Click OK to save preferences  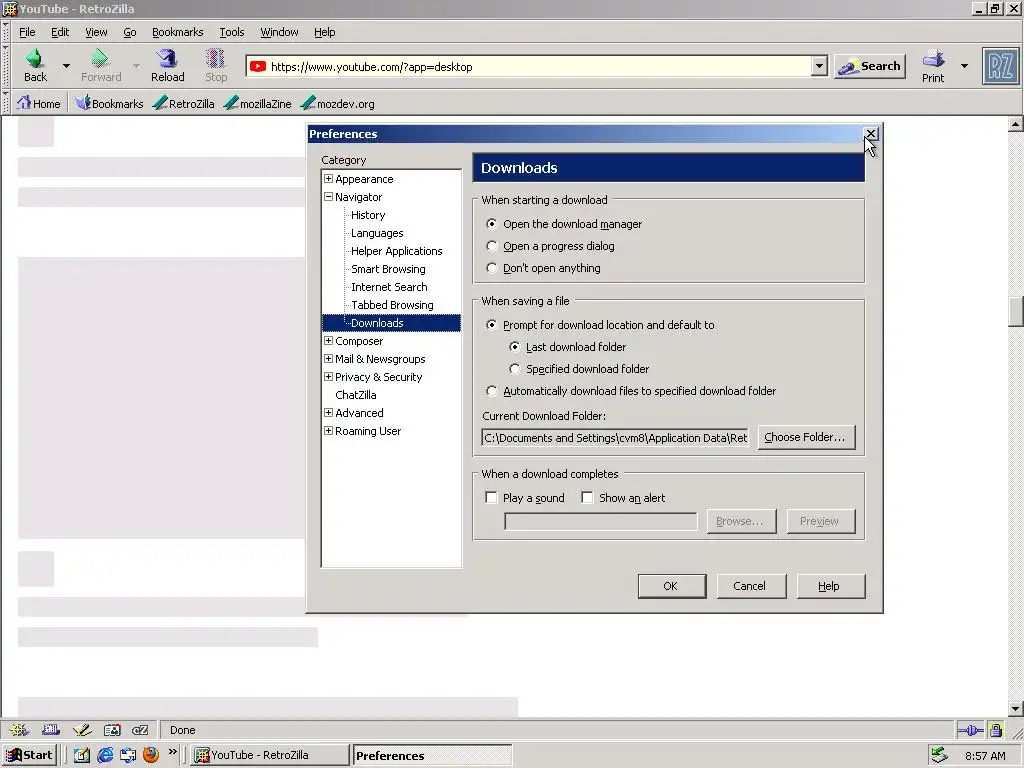(x=671, y=586)
